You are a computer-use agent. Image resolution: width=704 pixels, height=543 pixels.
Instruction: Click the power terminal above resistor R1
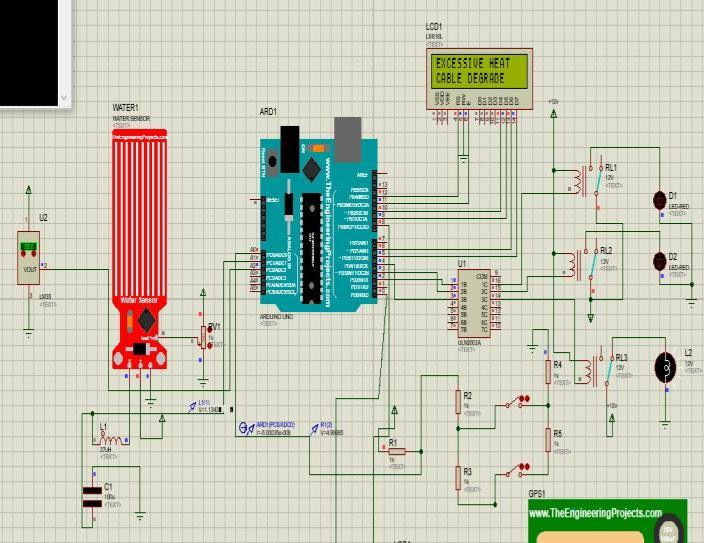coord(394,410)
